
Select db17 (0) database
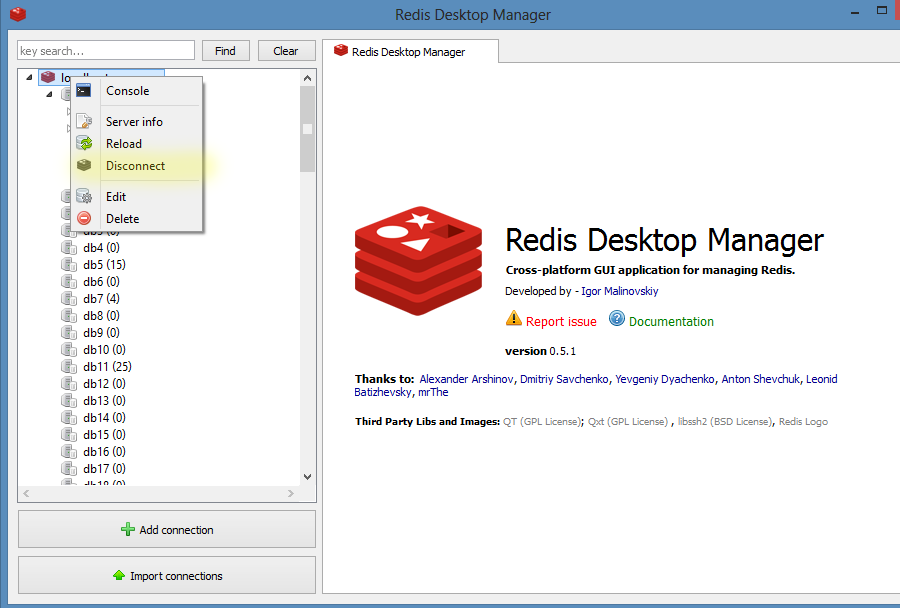[x=104, y=468]
